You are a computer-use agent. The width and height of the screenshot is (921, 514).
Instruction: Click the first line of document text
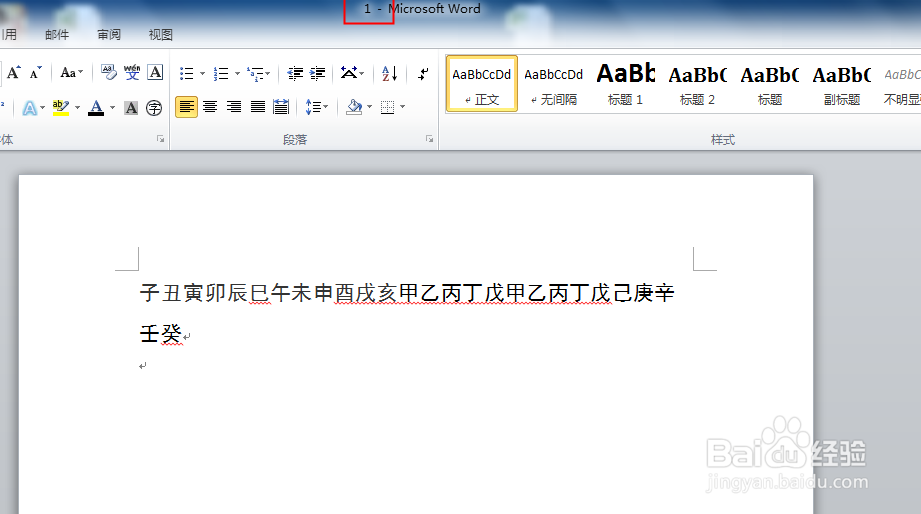(407, 293)
